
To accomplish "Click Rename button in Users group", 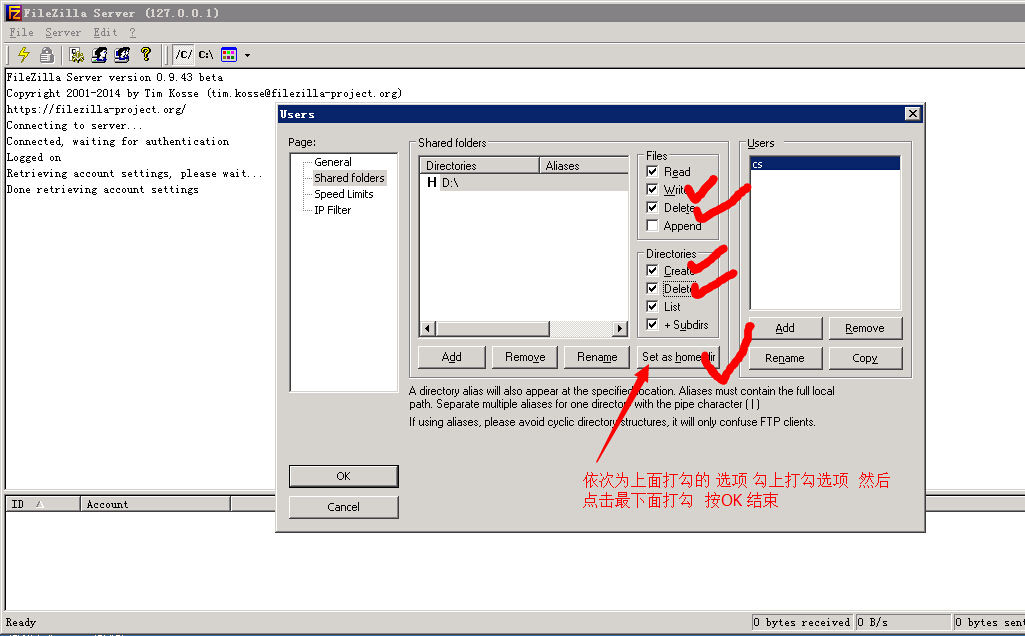I will click(x=785, y=358).
